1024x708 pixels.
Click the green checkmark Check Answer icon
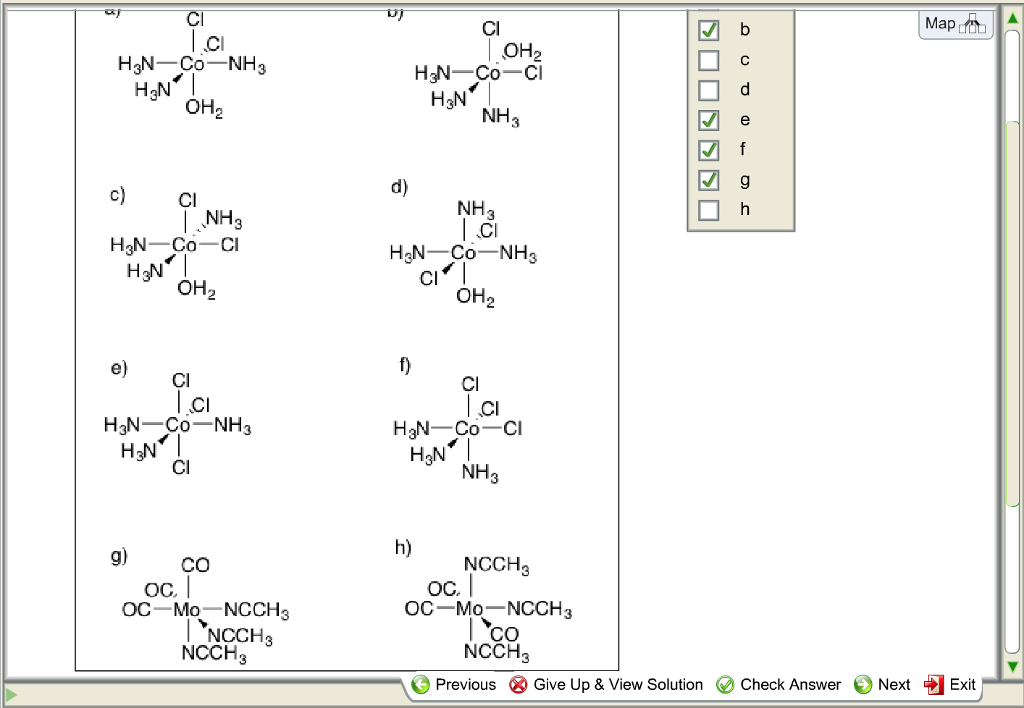[x=725, y=685]
